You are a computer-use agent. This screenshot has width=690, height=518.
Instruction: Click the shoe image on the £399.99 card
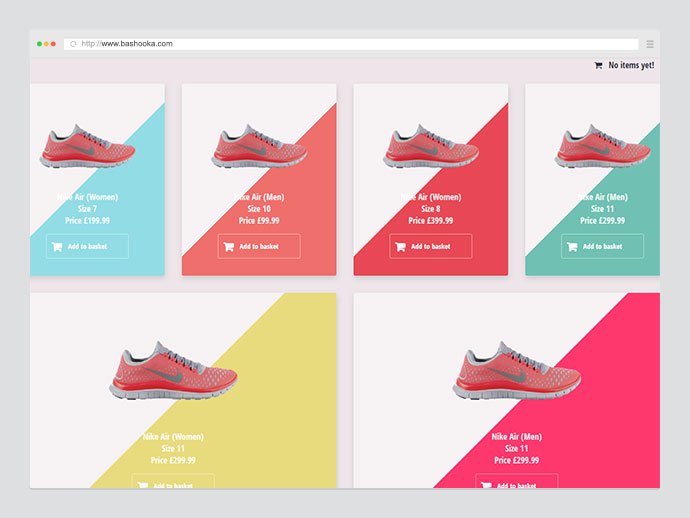pyautogui.click(x=430, y=147)
